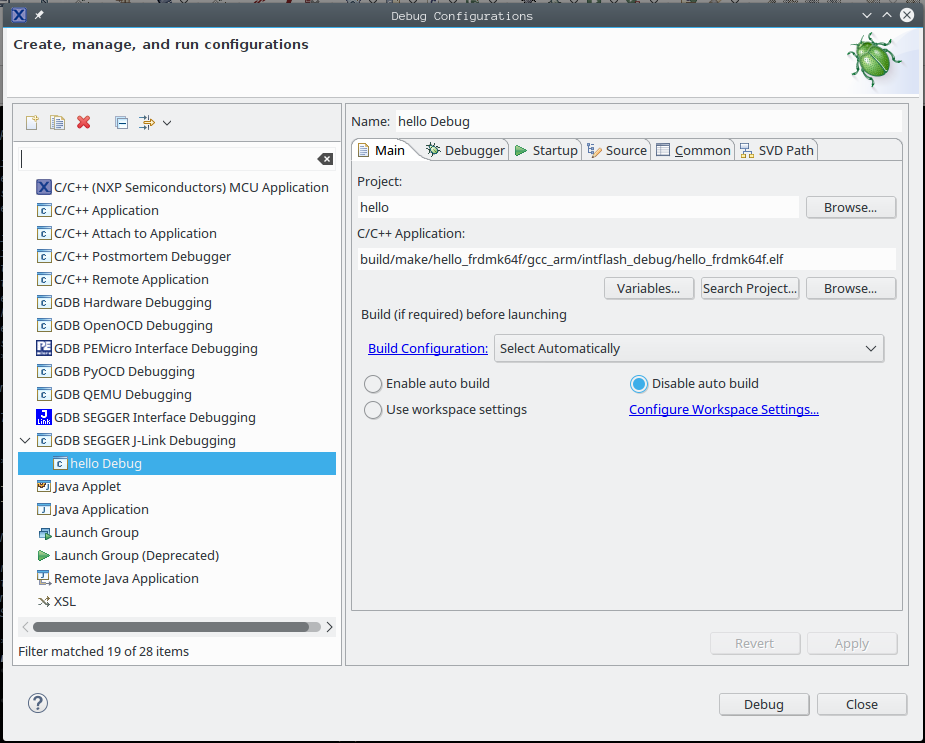This screenshot has width=925, height=743.
Task: Duplicate the selected launch configuration
Action: click(x=58, y=122)
